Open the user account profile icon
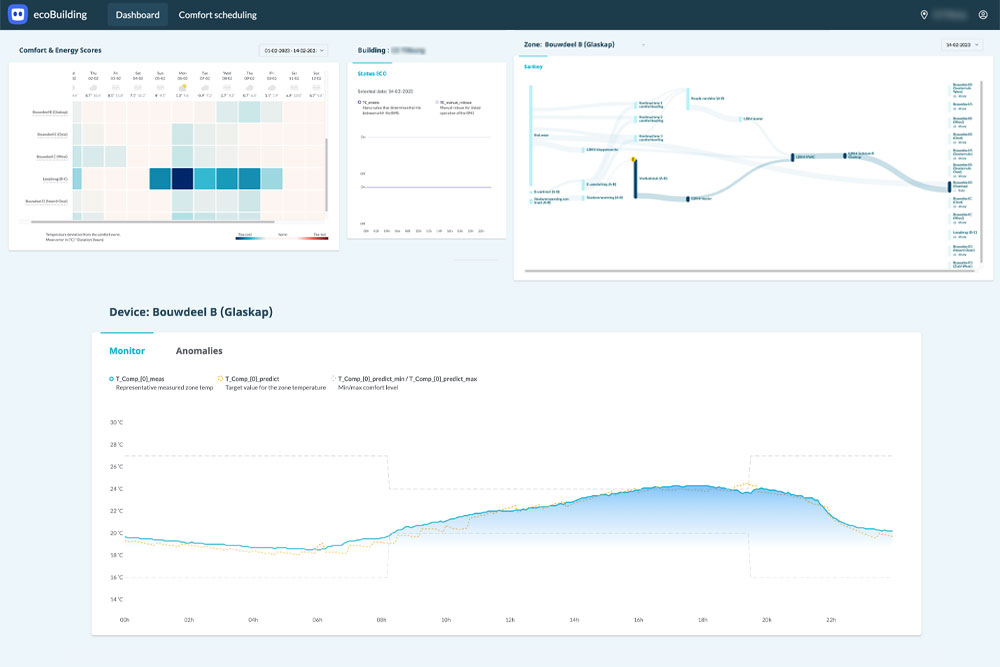This screenshot has height=667, width=1000. tap(983, 15)
